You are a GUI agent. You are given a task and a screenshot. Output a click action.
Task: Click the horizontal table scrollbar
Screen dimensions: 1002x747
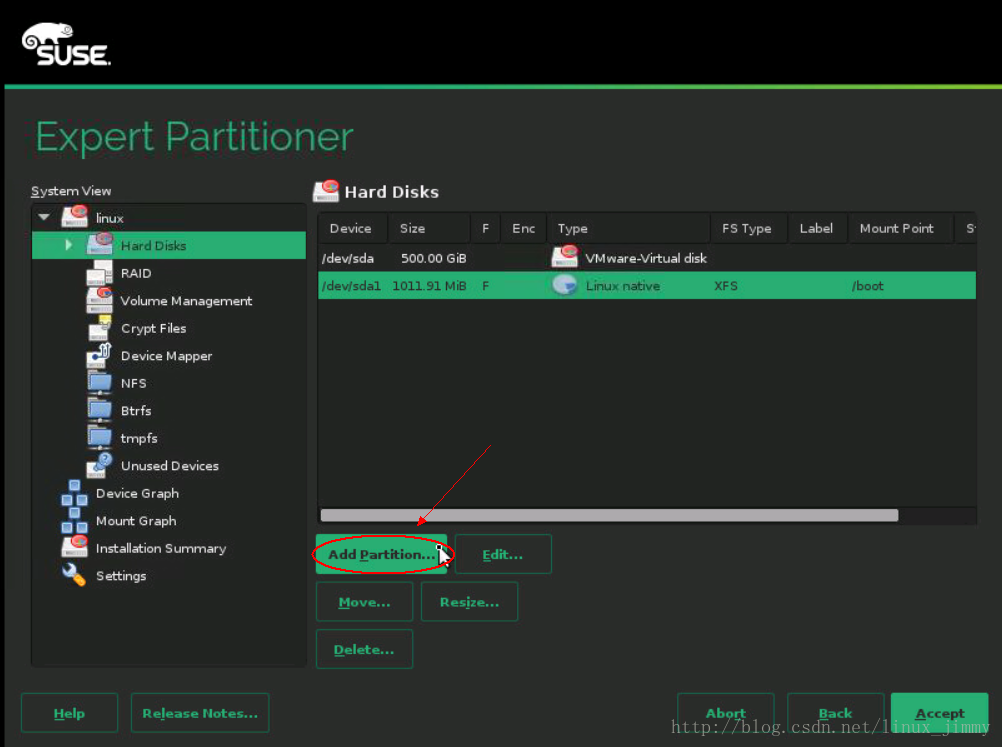[609, 515]
